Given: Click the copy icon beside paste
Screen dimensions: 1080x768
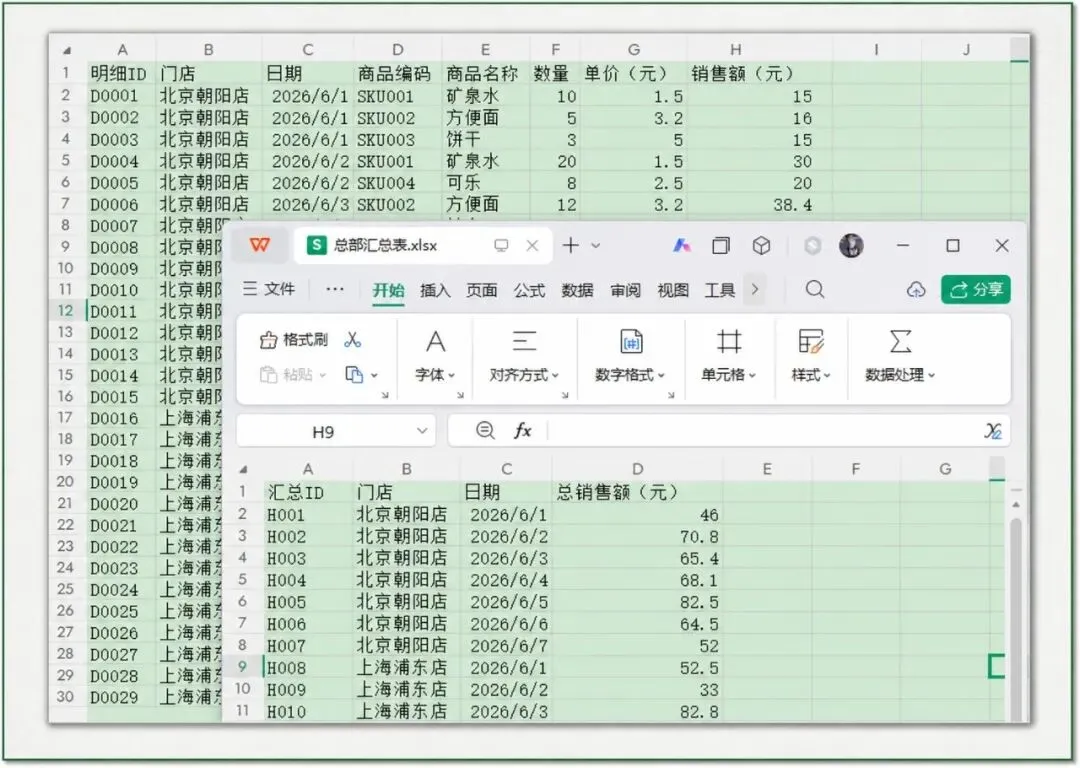Looking at the screenshot, I should pyautogui.click(x=354, y=375).
